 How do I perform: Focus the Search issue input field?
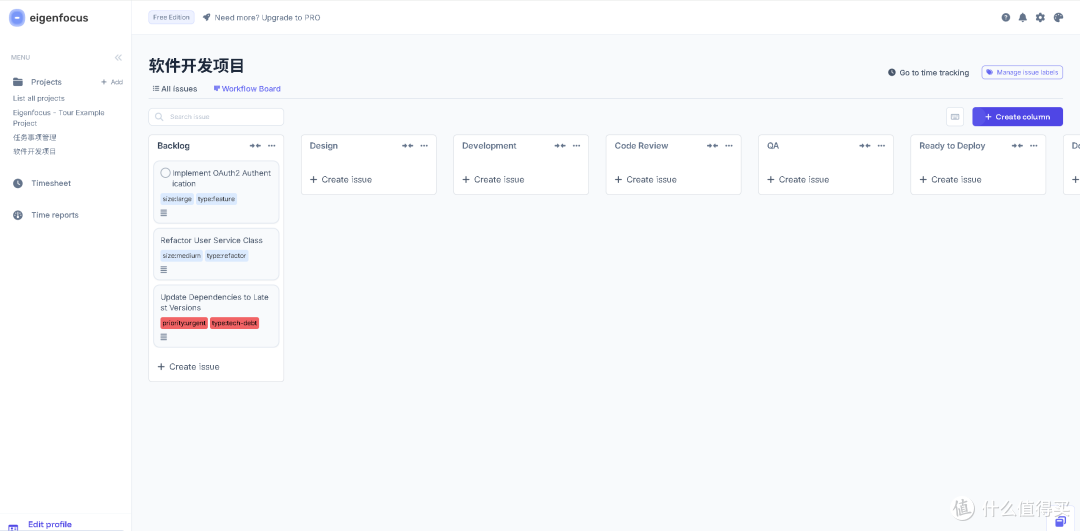point(216,116)
